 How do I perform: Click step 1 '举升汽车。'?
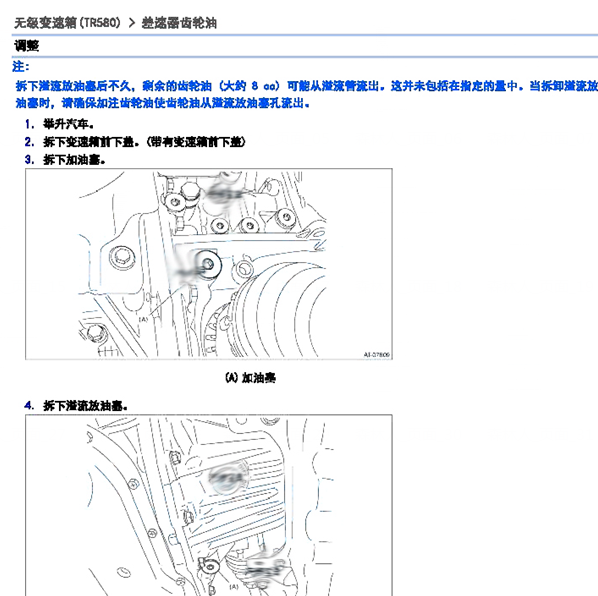pos(68,124)
